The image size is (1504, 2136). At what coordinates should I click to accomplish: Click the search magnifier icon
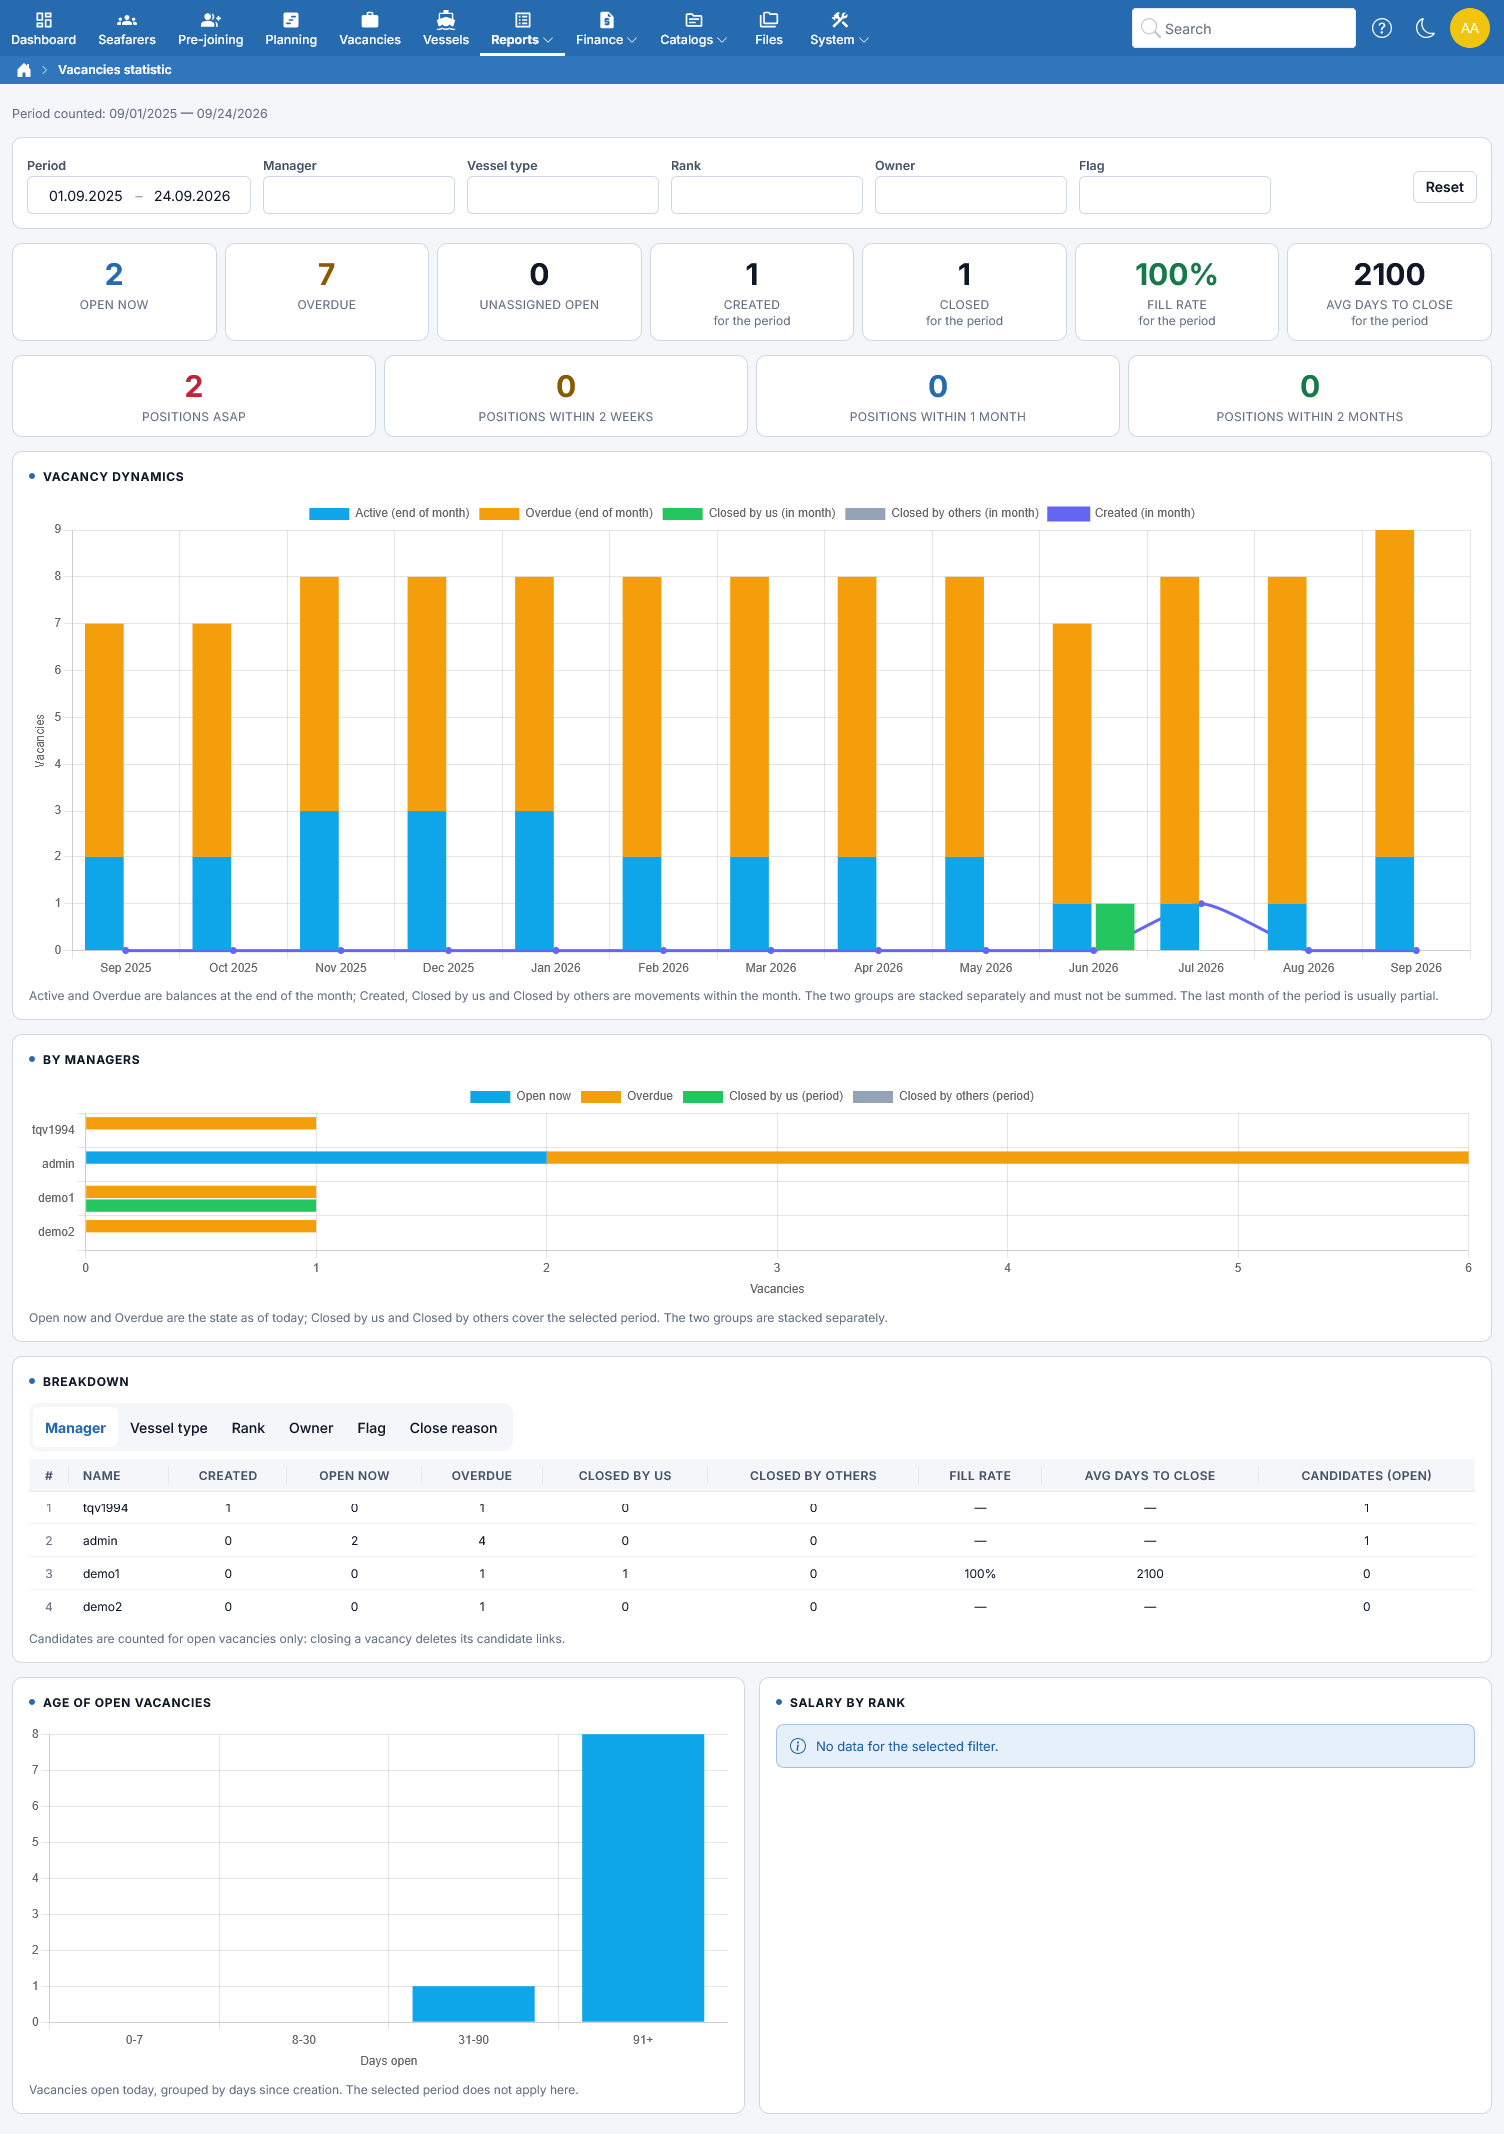pos(1151,28)
